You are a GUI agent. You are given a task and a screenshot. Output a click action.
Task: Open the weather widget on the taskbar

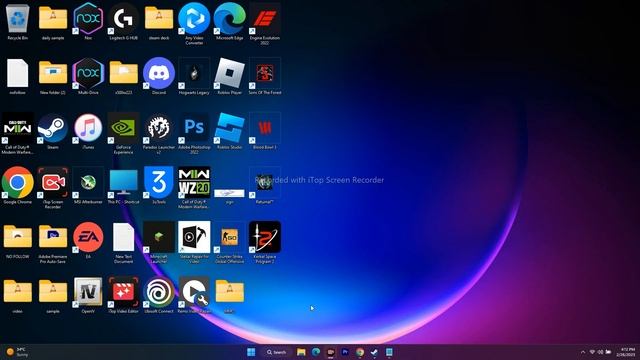[x=17, y=352]
